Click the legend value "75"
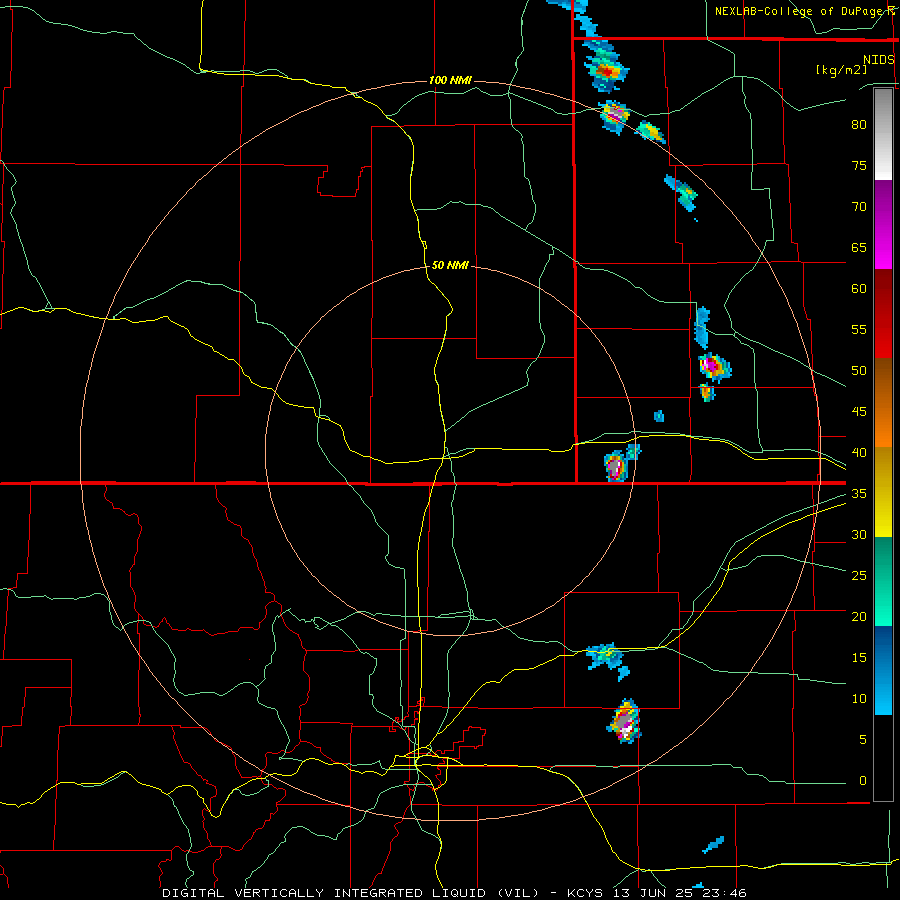This screenshot has height=900, width=900. (859, 166)
